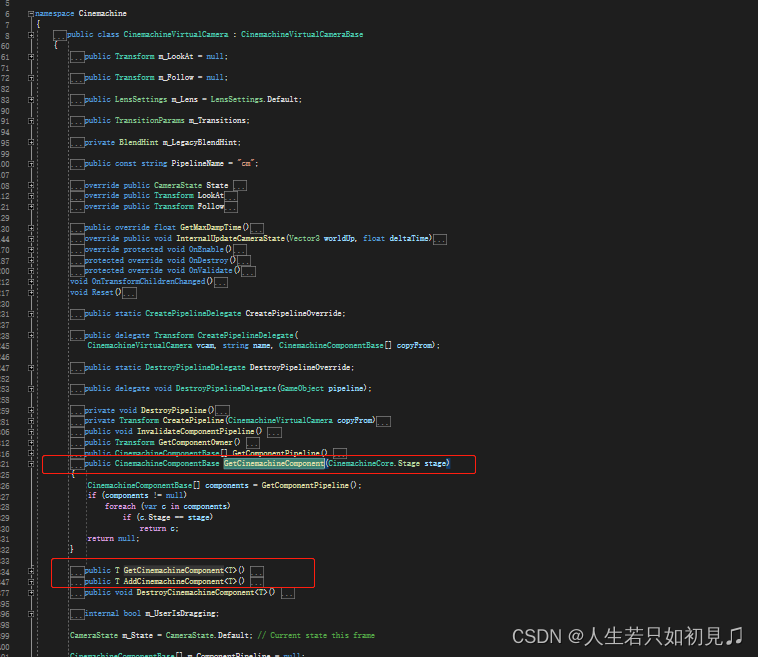Expand leading ellipsis box before m_Transitions declaration

pos(77,121)
